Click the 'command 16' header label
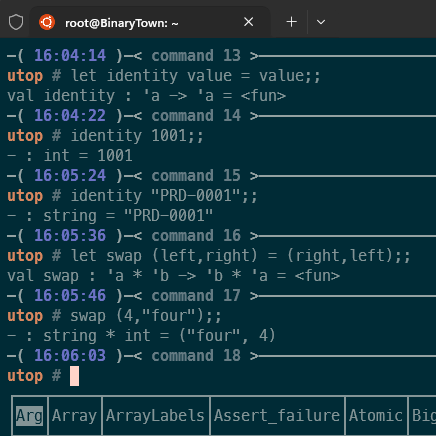Viewport: 436px width, 436px height. pyautogui.click(x=196, y=236)
